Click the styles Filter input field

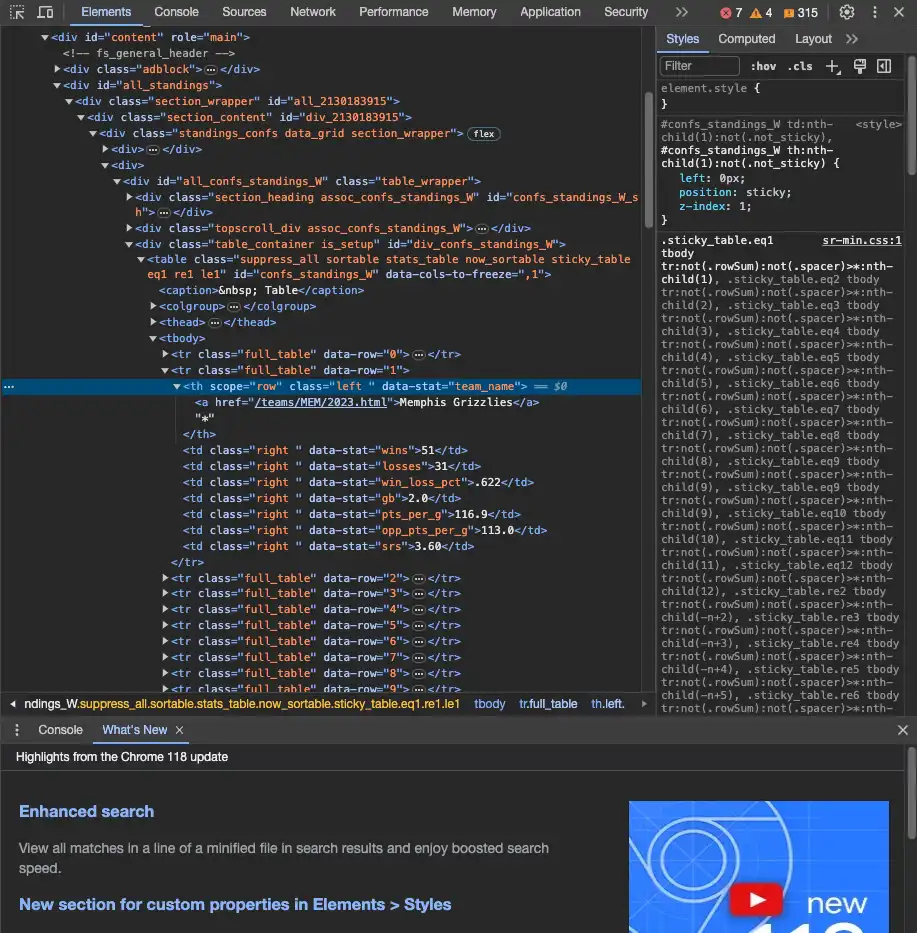click(x=699, y=66)
